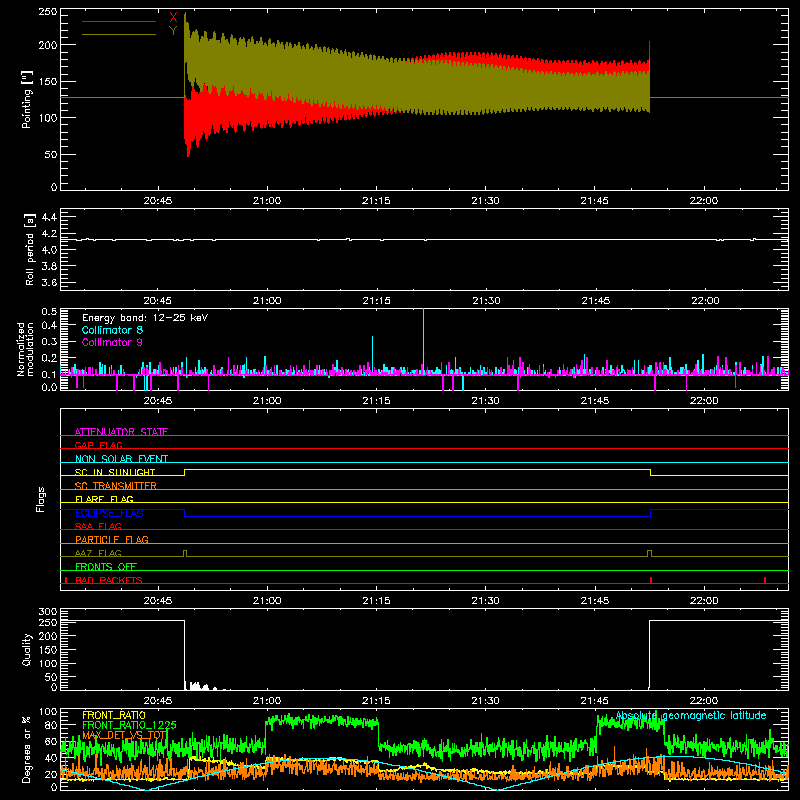The width and height of the screenshot is (800, 800).
Task: Click the tallest cyan modulation spike
Action: point(423,339)
